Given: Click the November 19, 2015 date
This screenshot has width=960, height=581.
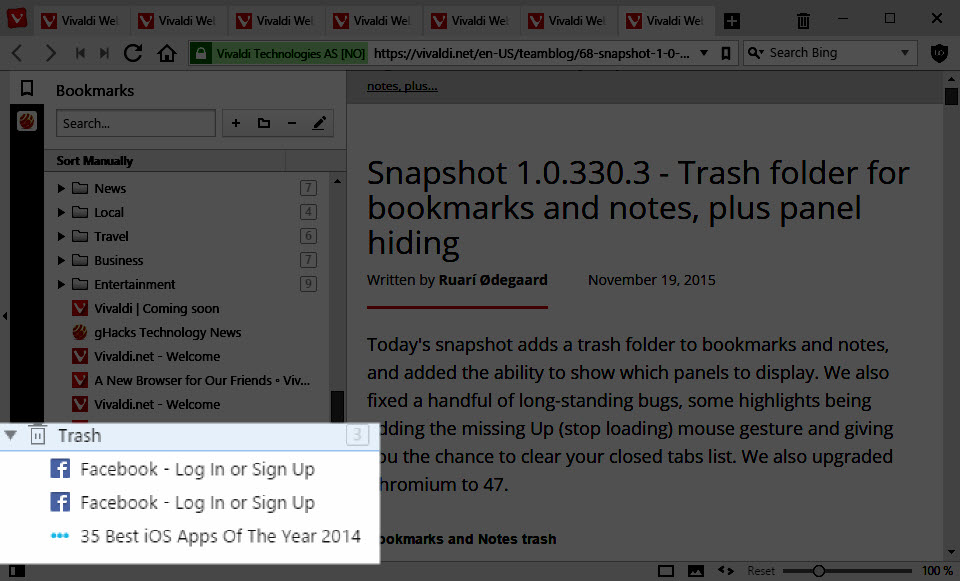Looking at the screenshot, I should pyautogui.click(x=651, y=280).
